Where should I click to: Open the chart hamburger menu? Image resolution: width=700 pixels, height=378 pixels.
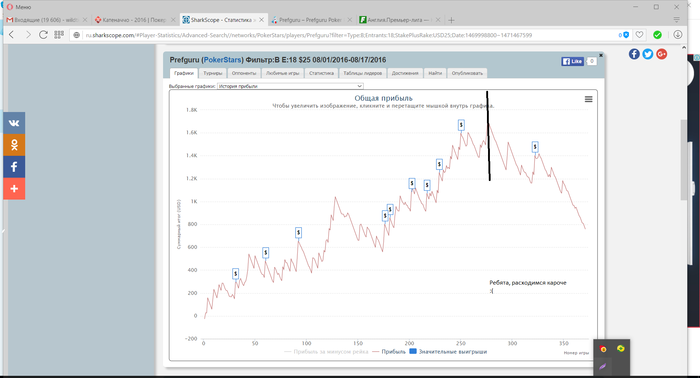pos(588,99)
